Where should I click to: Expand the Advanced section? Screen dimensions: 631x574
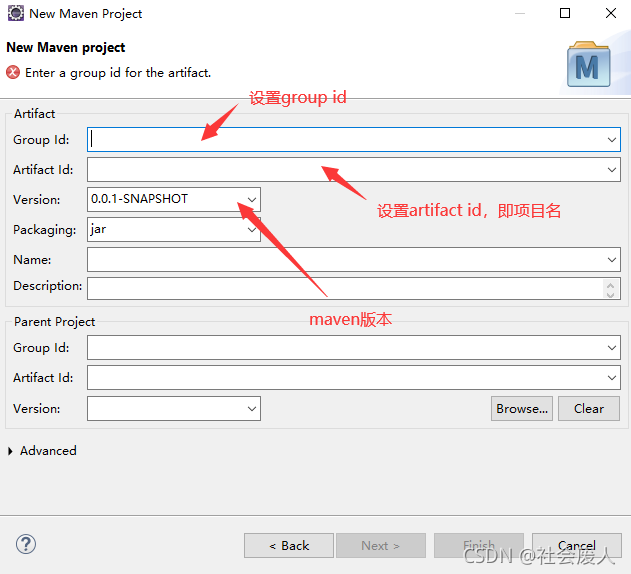(10, 451)
